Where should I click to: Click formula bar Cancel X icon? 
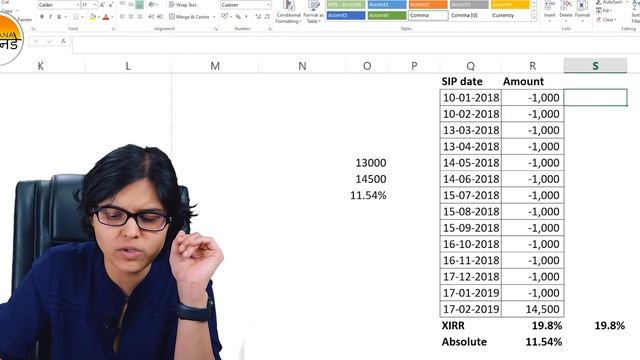[36, 41]
